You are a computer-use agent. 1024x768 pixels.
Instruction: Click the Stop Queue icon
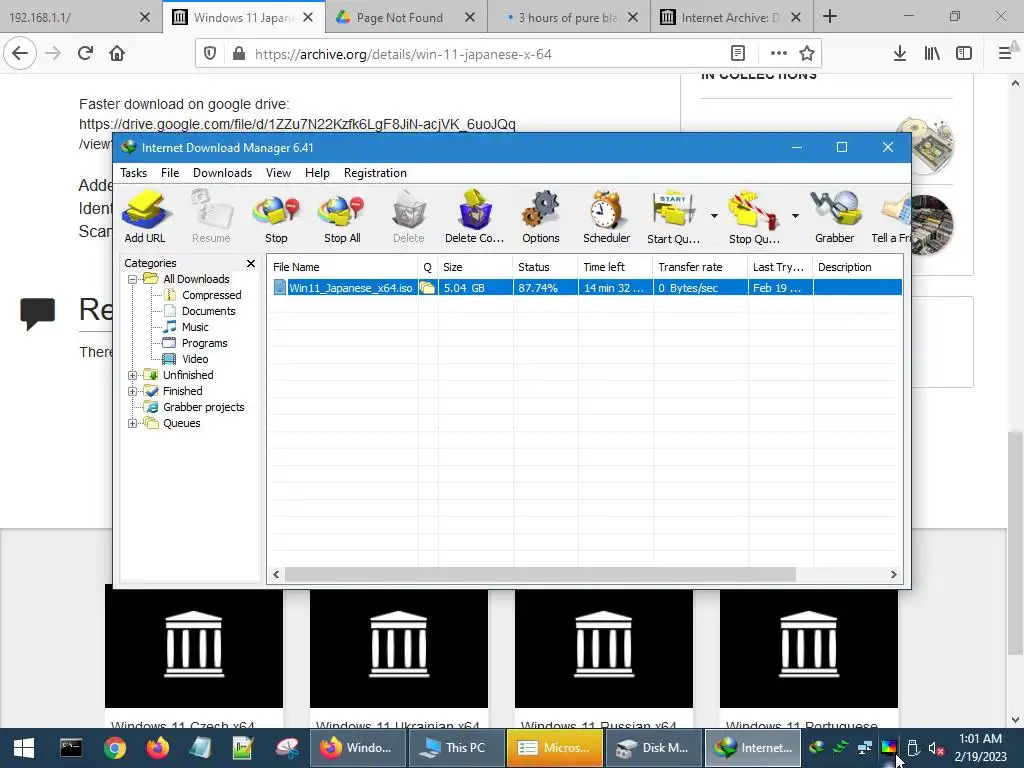click(754, 217)
